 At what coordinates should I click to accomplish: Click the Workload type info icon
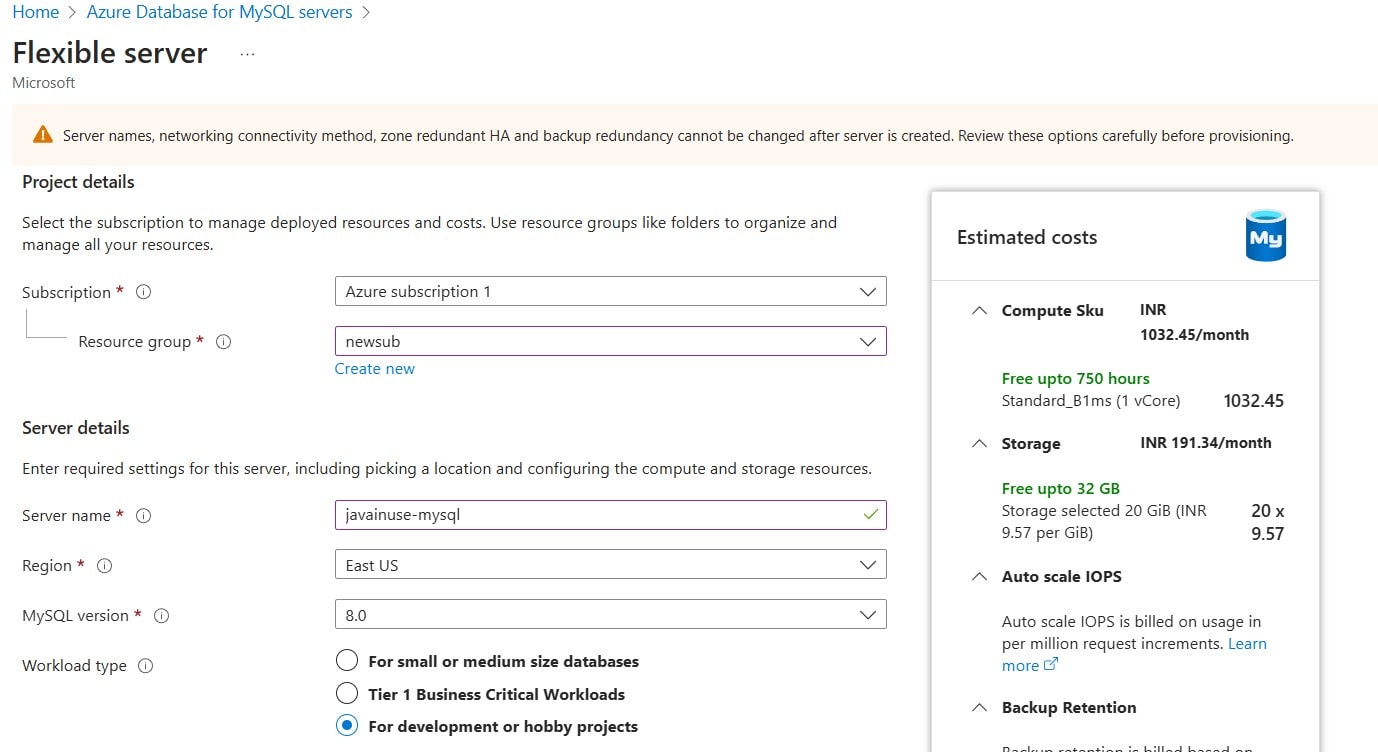(x=146, y=666)
